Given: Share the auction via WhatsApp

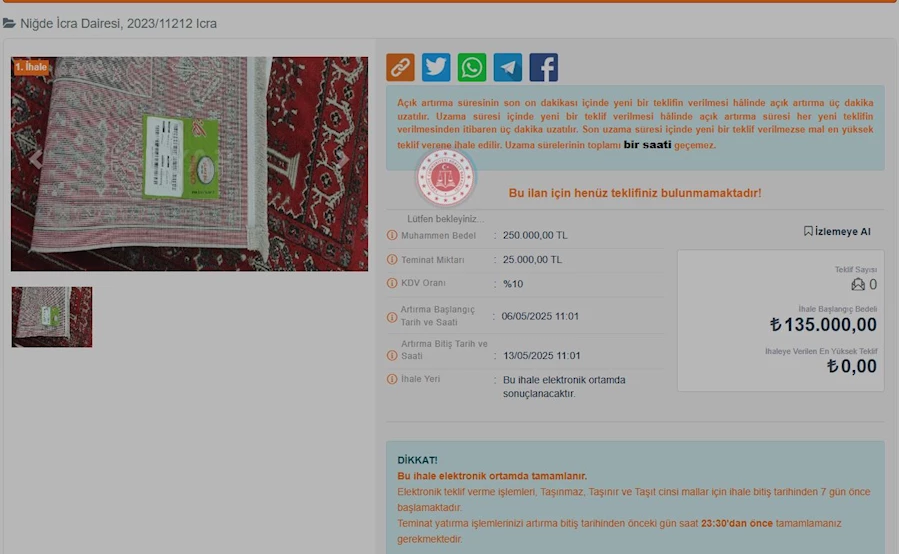Looking at the screenshot, I should pyautogui.click(x=472, y=67).
